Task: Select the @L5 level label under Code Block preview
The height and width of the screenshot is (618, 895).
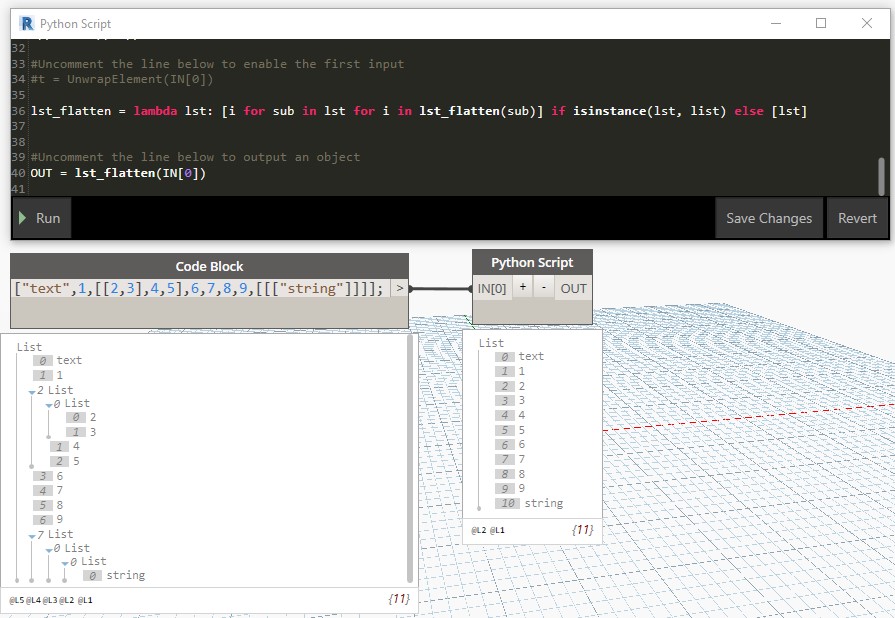Action: pyautogui.click(x=17, y=600)
